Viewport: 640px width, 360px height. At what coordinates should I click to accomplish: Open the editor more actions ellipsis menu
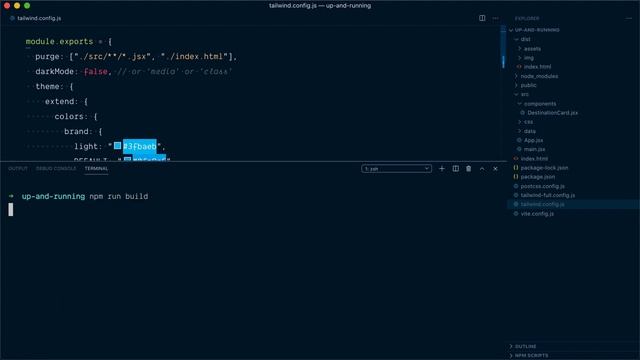tap(495, 18)
